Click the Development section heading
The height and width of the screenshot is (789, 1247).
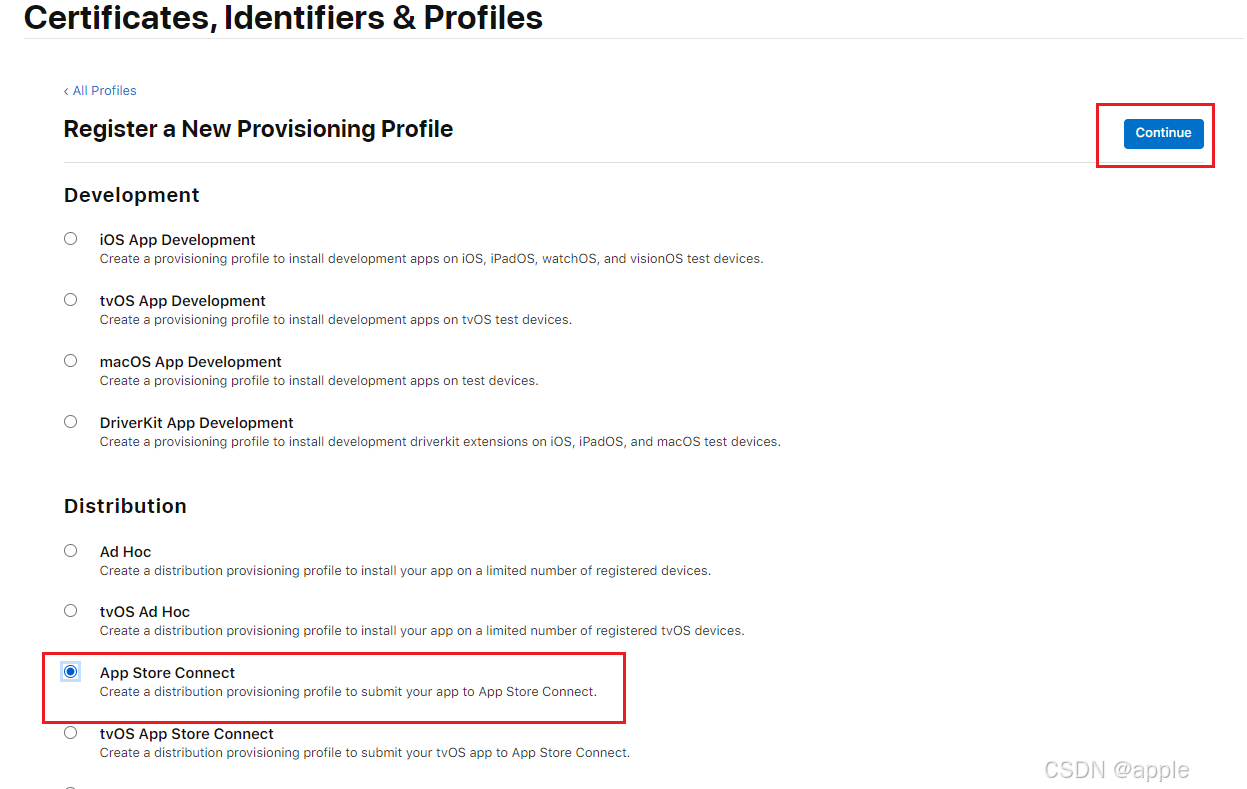pos(131,195)
